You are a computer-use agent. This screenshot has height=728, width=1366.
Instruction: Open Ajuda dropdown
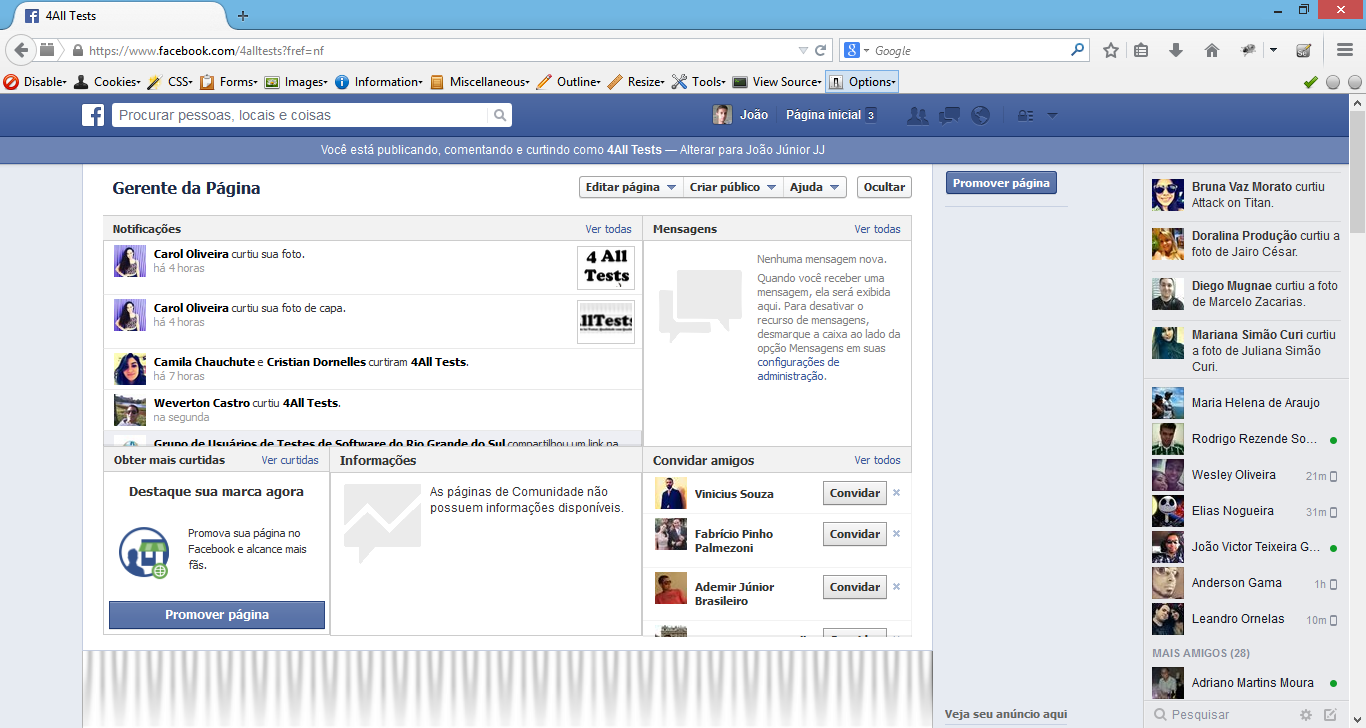[x=815, y=187]
